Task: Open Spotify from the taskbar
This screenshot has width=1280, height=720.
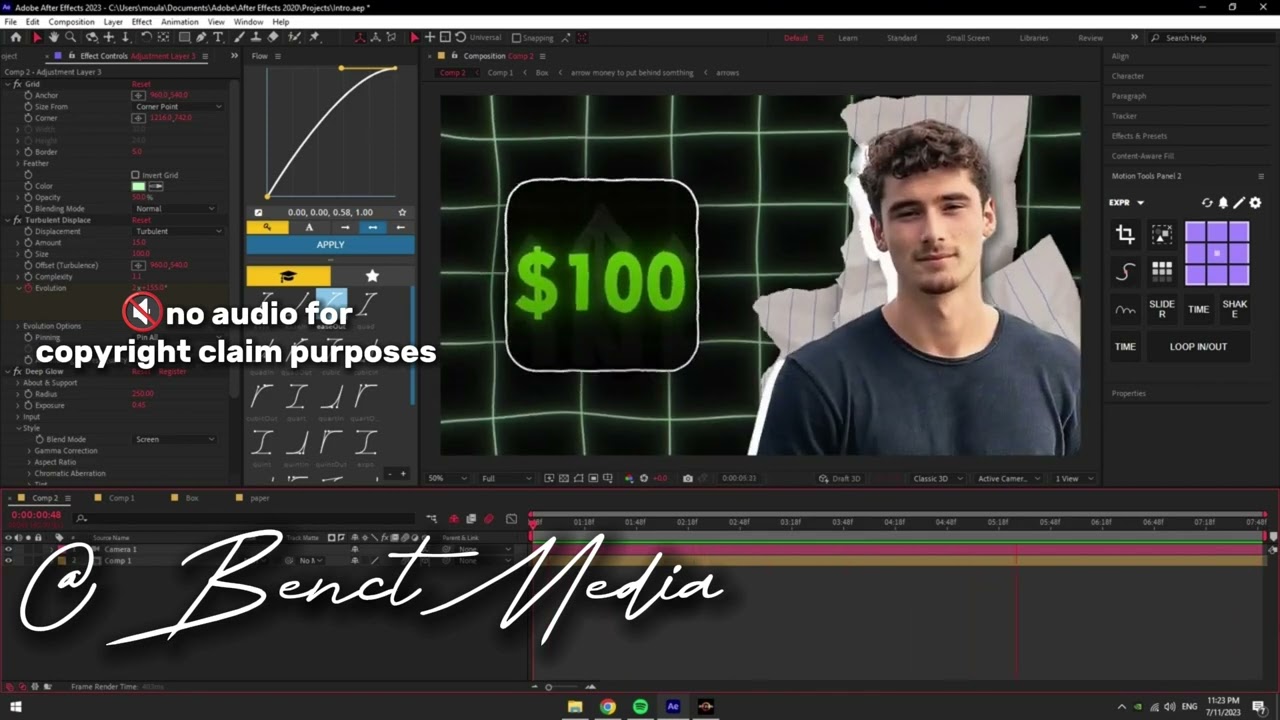Action: [x=640, y=707]
